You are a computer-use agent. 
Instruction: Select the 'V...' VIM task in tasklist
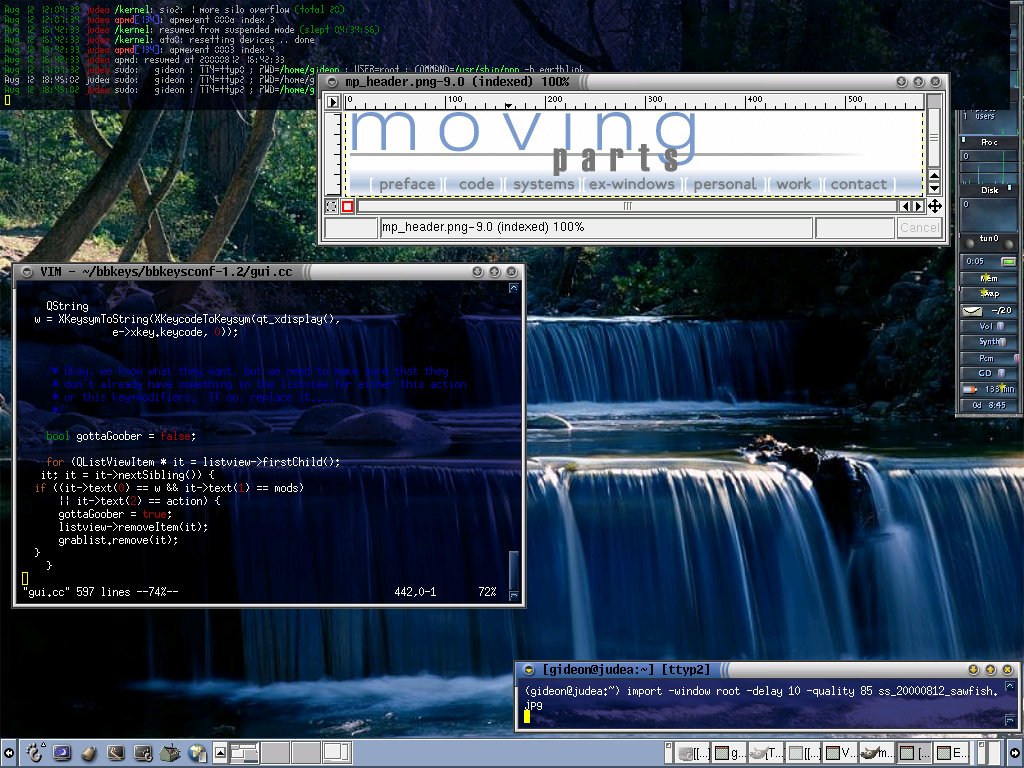pyautogui.click(x=840, y=753)
